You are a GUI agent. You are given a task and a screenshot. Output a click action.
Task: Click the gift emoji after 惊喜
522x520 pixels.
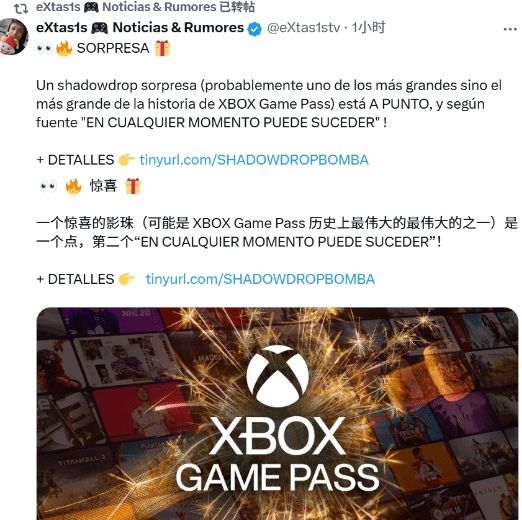point(133,186)
